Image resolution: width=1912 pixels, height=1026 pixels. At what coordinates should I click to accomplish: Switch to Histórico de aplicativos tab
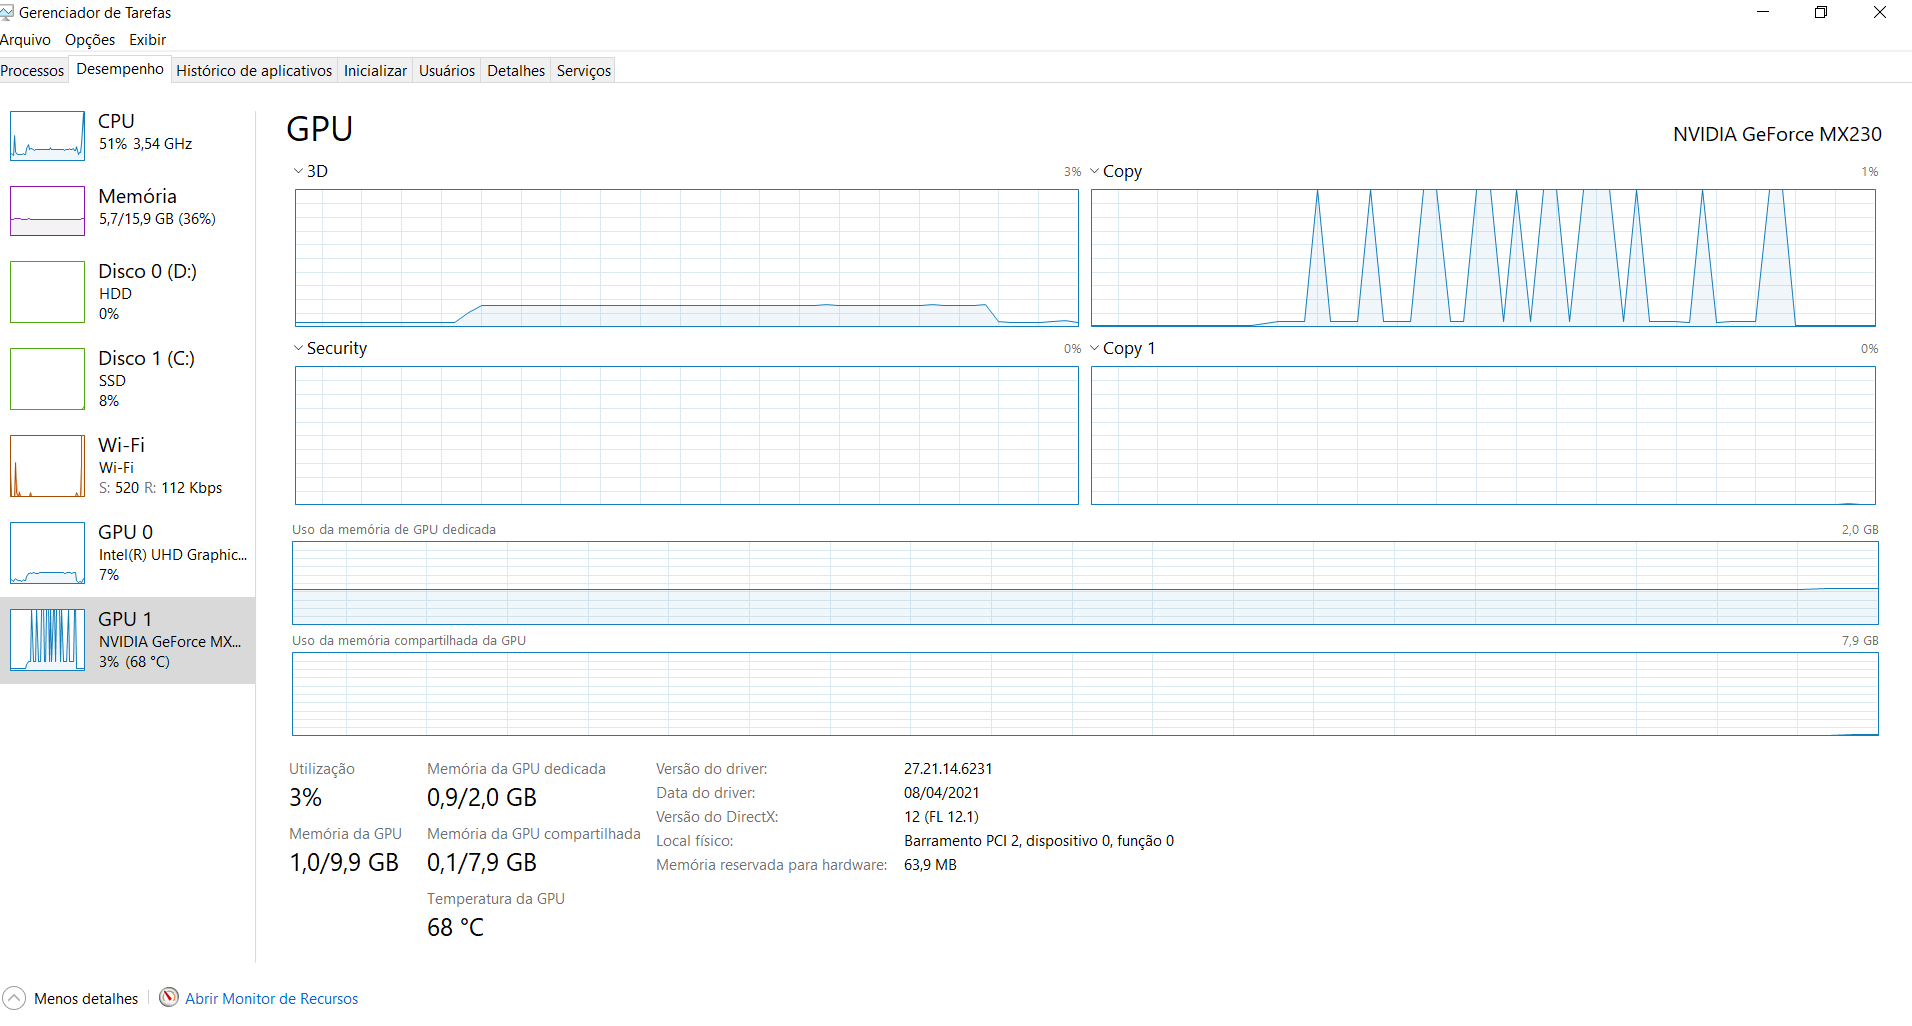(254, 70)
